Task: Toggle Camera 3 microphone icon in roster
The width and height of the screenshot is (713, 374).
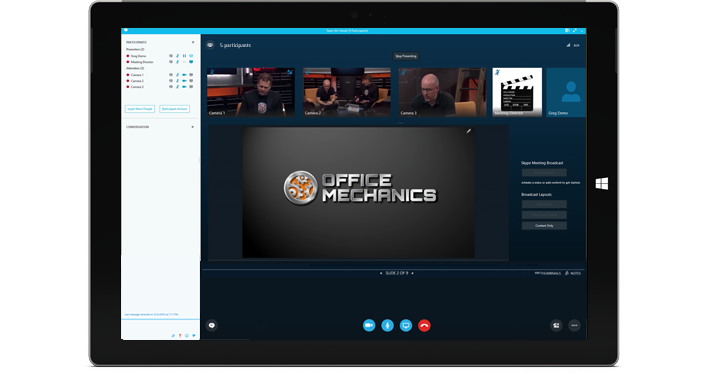Action: (178, 86)
